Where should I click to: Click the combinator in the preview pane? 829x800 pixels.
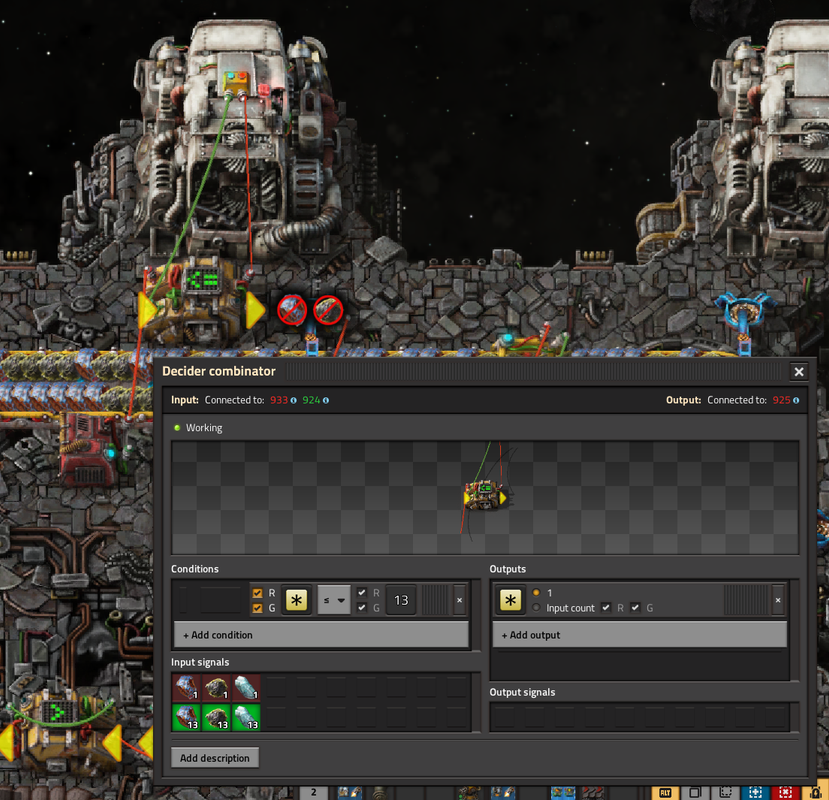click(x=485, y=495)
